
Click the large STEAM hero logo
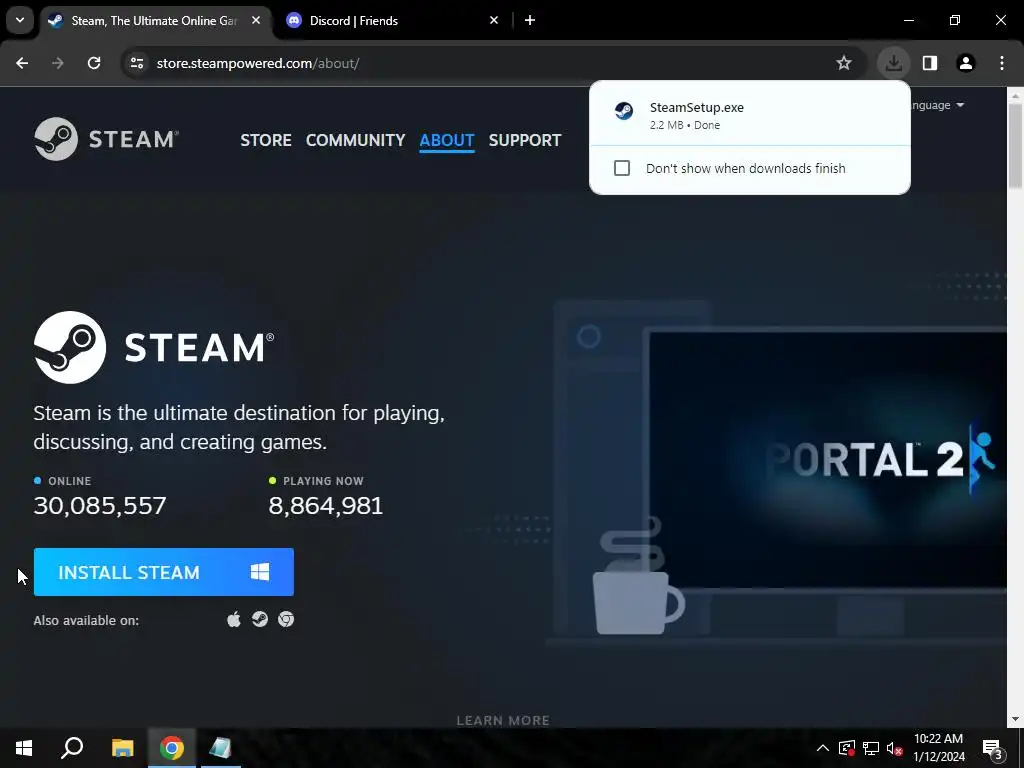pos(154,347)
